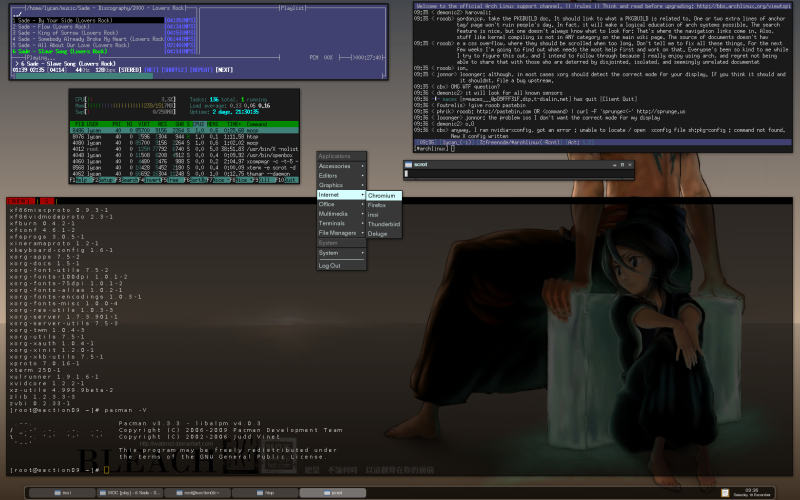Image resolution: width=800 pixels, height=500 pixels.
Task: Click the clock showing 09:36
Action: [752, 492]
